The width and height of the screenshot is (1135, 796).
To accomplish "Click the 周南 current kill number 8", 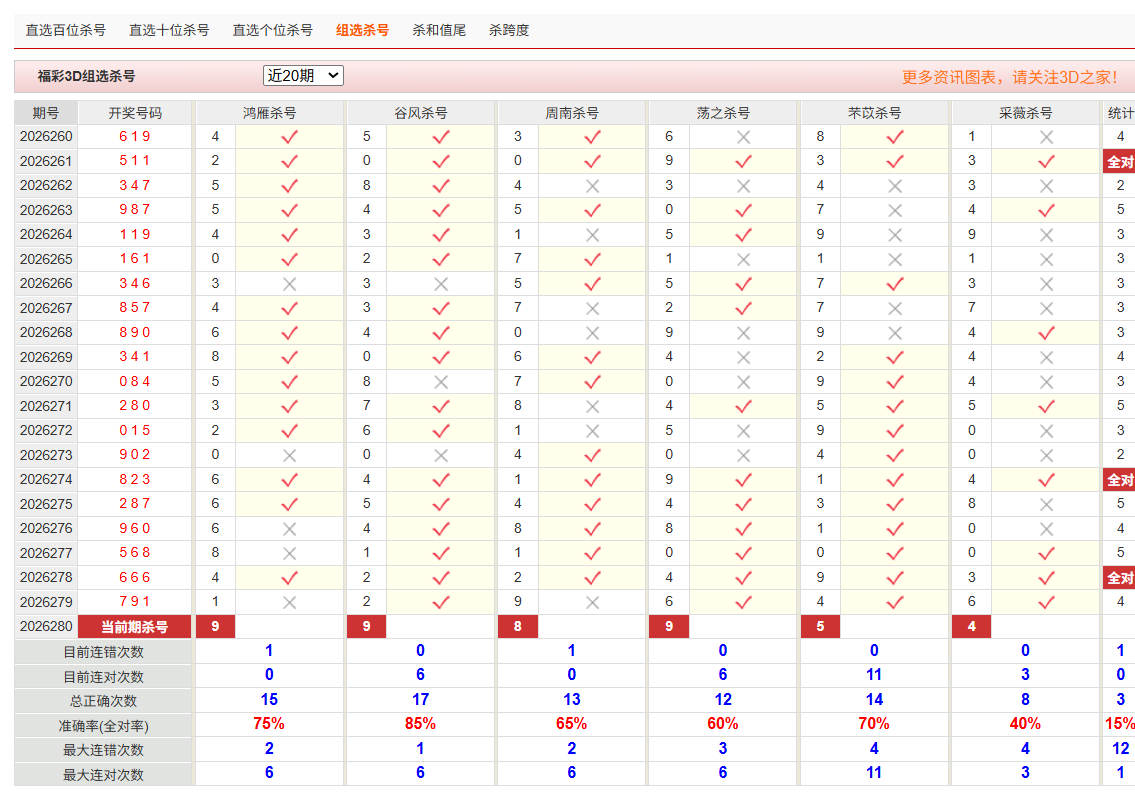I will pos(518,627).
